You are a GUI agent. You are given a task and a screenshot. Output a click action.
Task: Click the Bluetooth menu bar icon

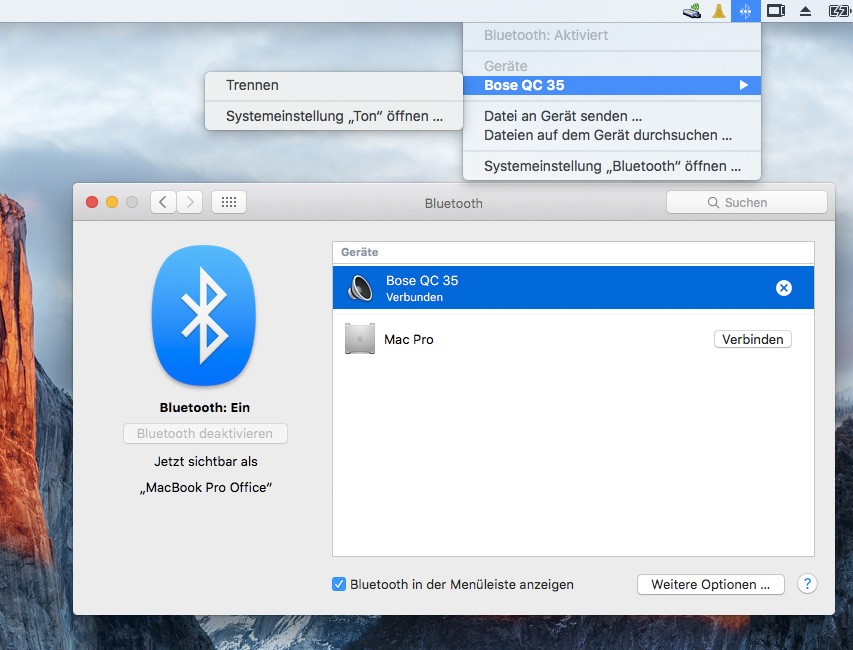[x=745, y=11]
